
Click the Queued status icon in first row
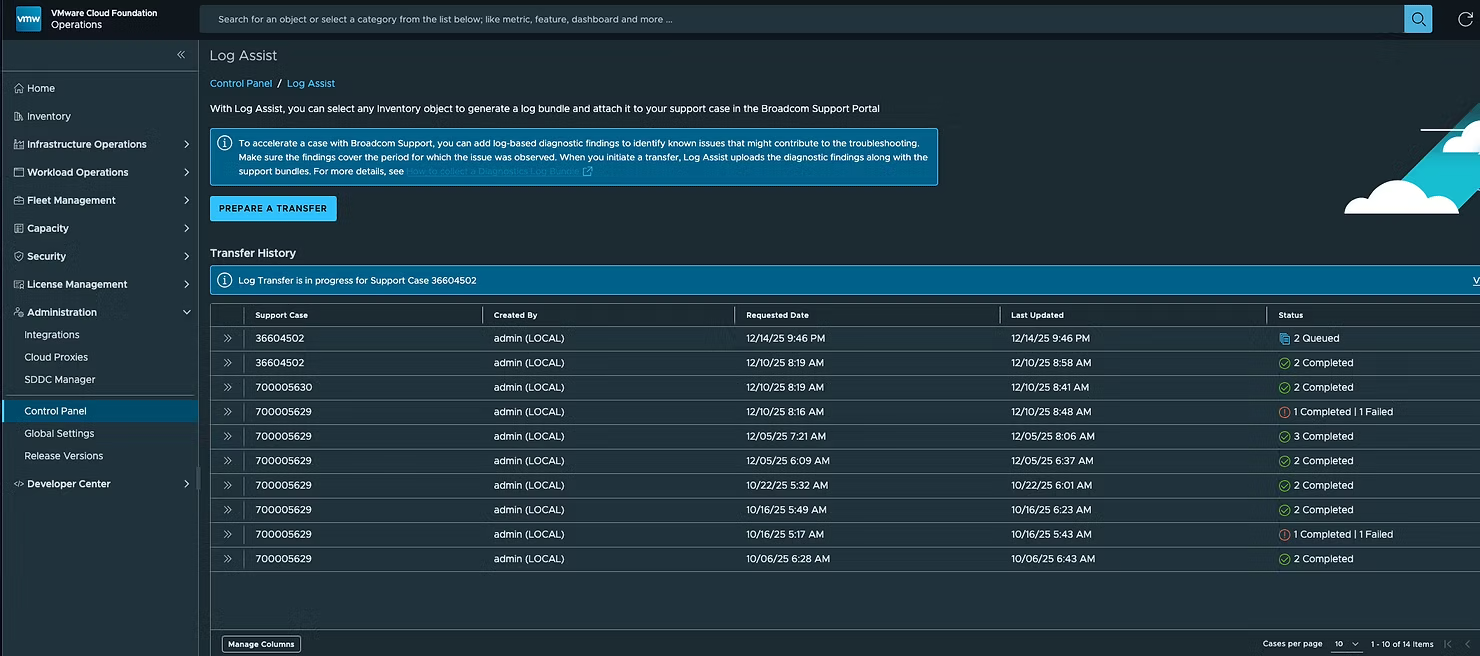click(x=1284, y=339)
